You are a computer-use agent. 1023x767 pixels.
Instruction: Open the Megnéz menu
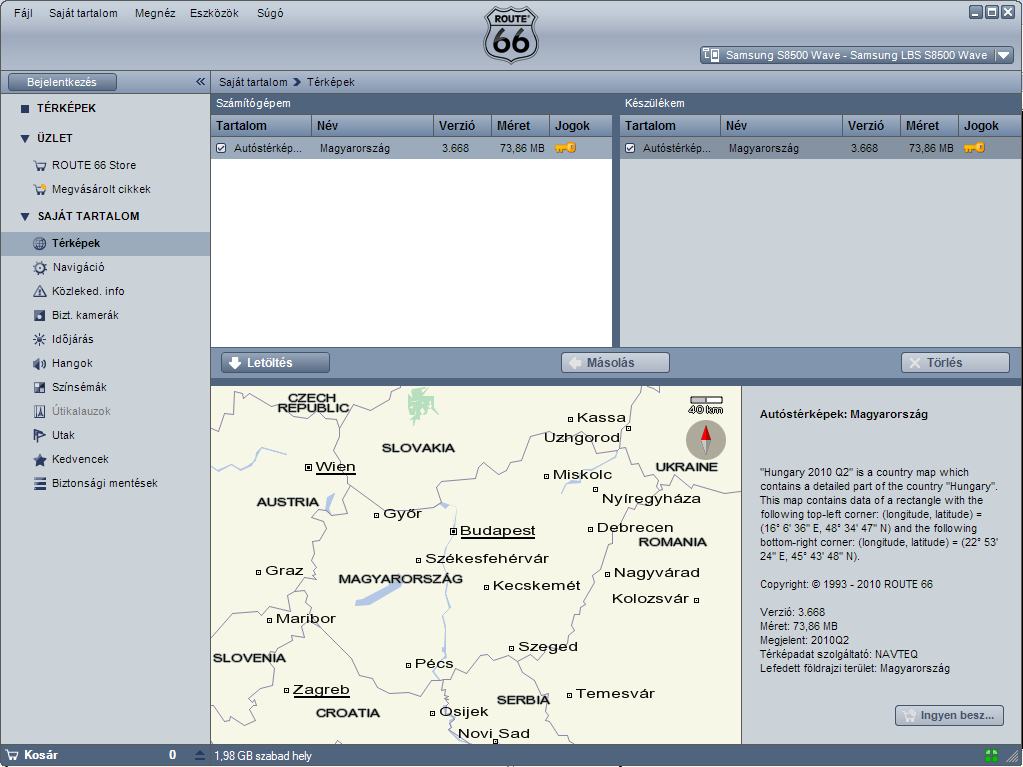coord(155,13)
